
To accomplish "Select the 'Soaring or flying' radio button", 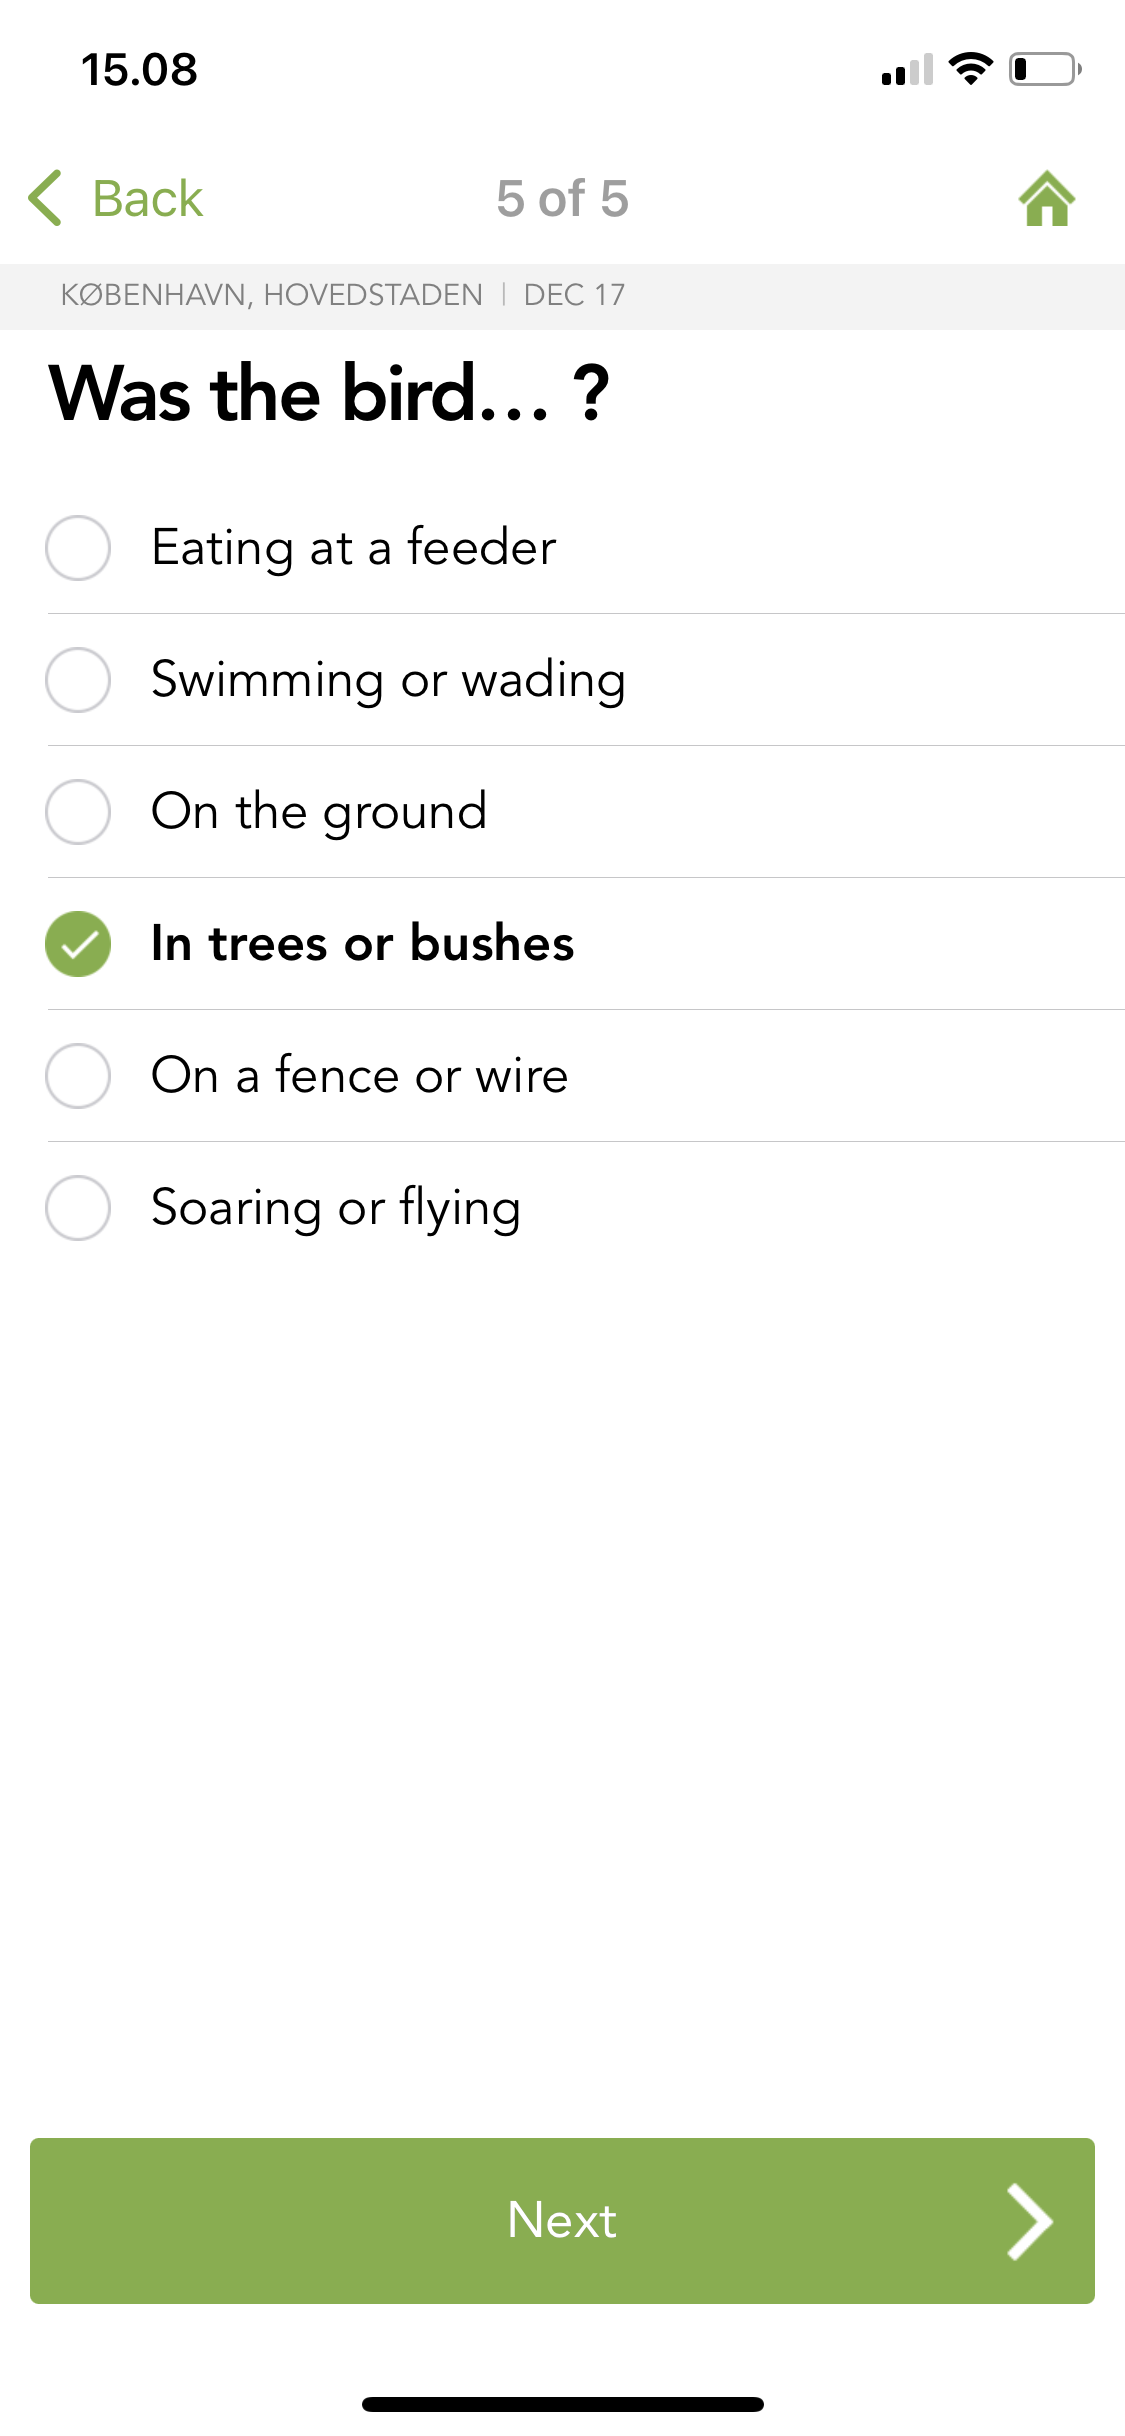I will coord(78,1208).
